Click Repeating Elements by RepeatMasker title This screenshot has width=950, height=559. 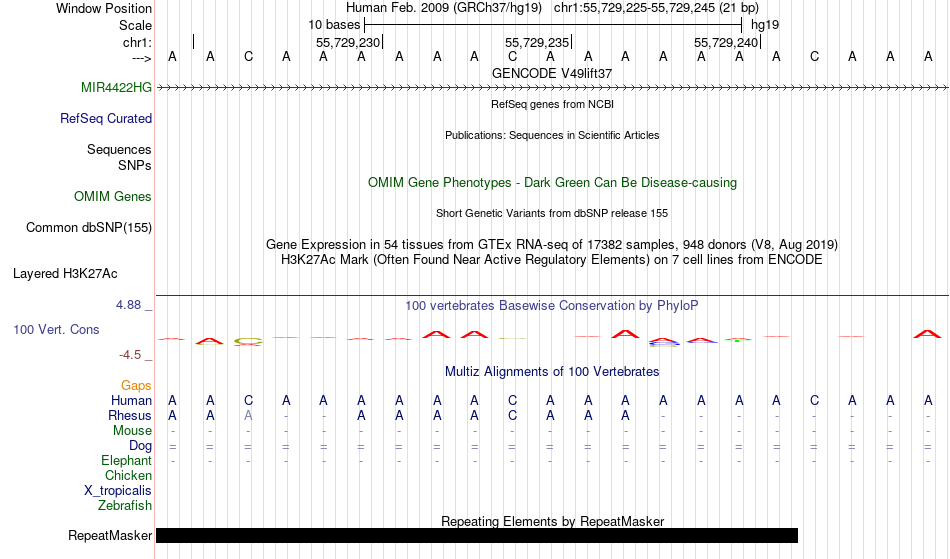click(552, 521)
